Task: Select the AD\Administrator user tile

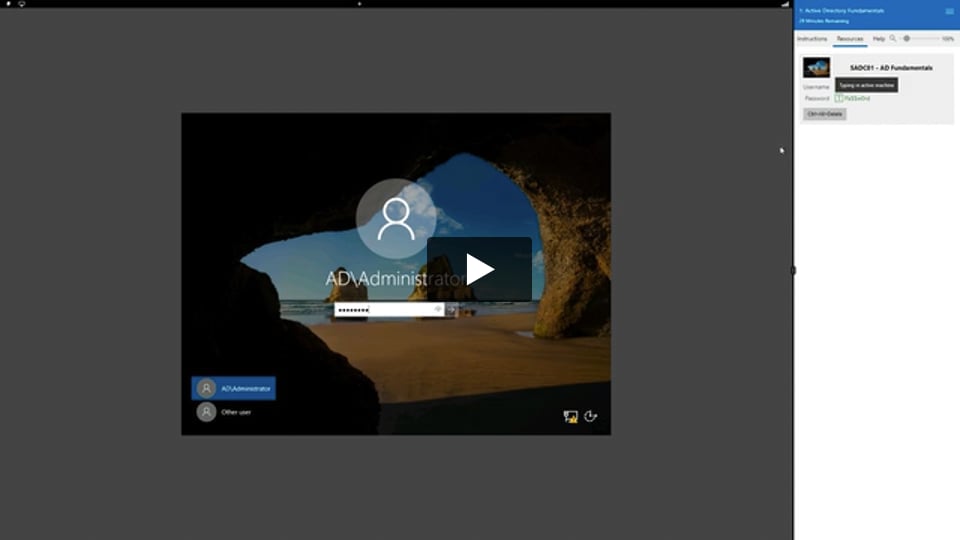Action: (x=233, y=388)
